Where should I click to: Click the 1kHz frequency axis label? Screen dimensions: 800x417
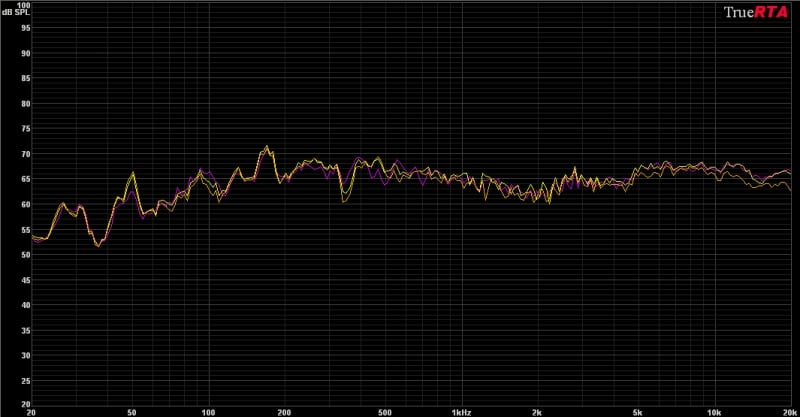460,411
